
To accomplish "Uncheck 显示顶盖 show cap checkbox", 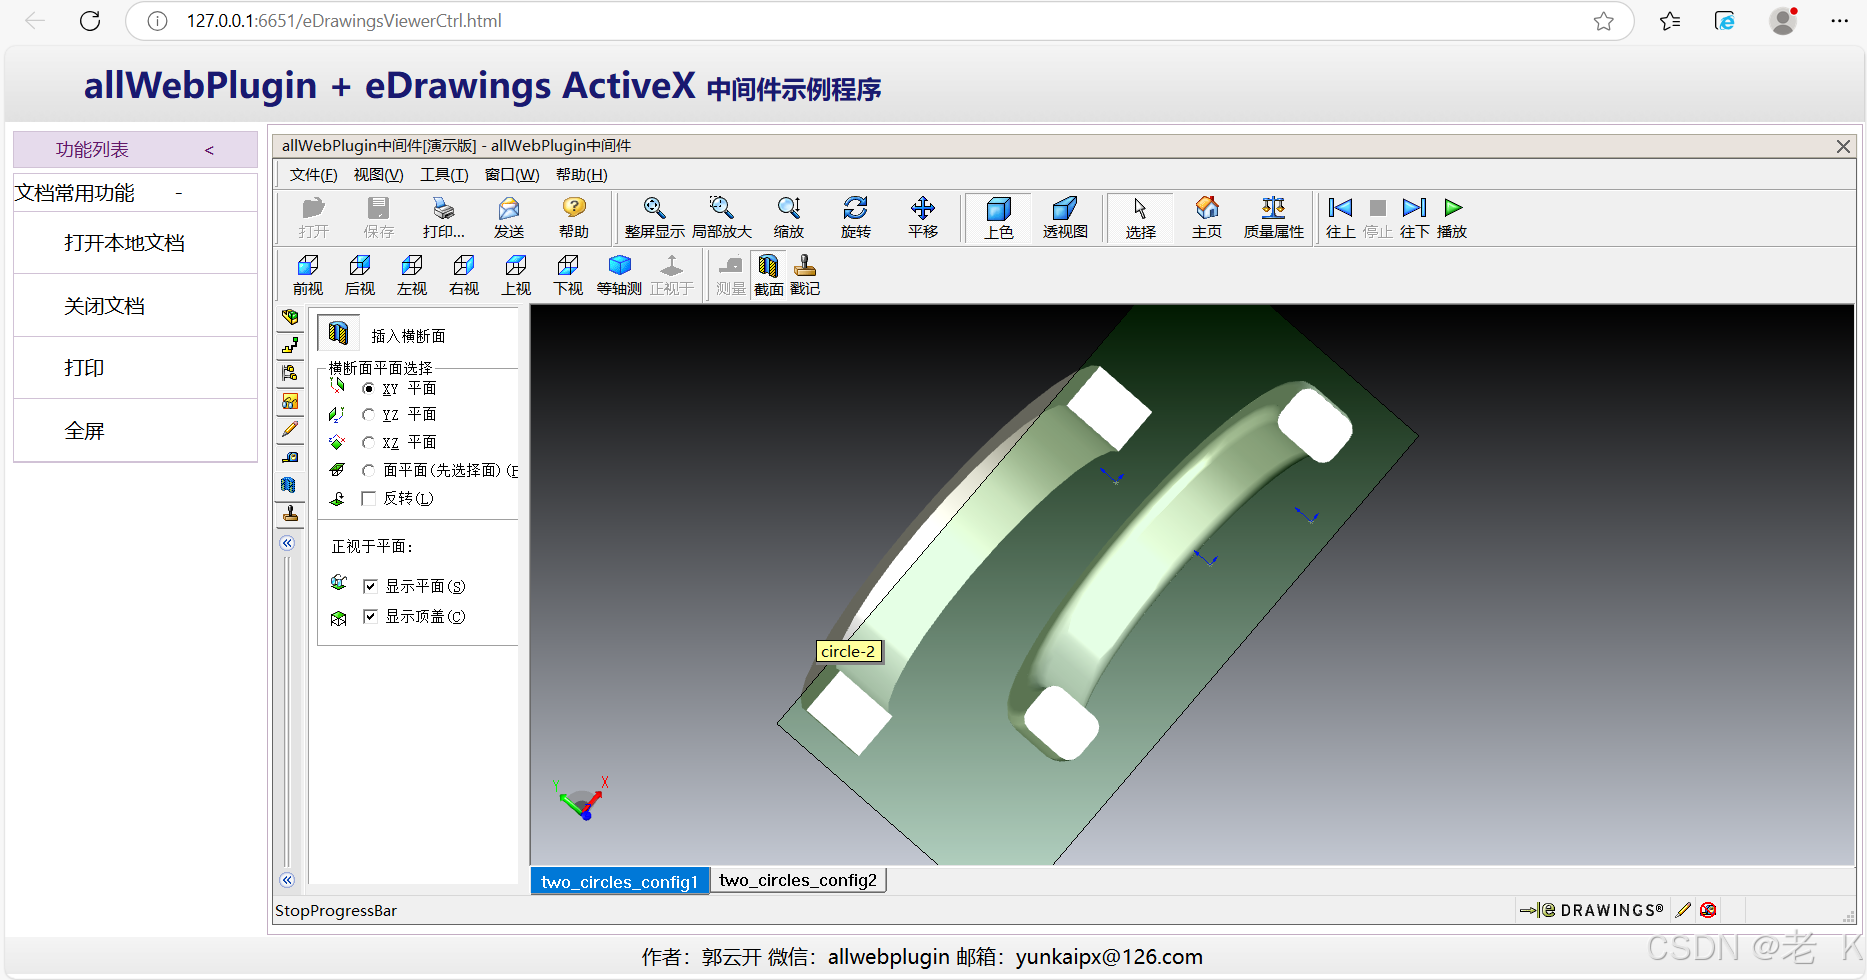I will 370,616.
